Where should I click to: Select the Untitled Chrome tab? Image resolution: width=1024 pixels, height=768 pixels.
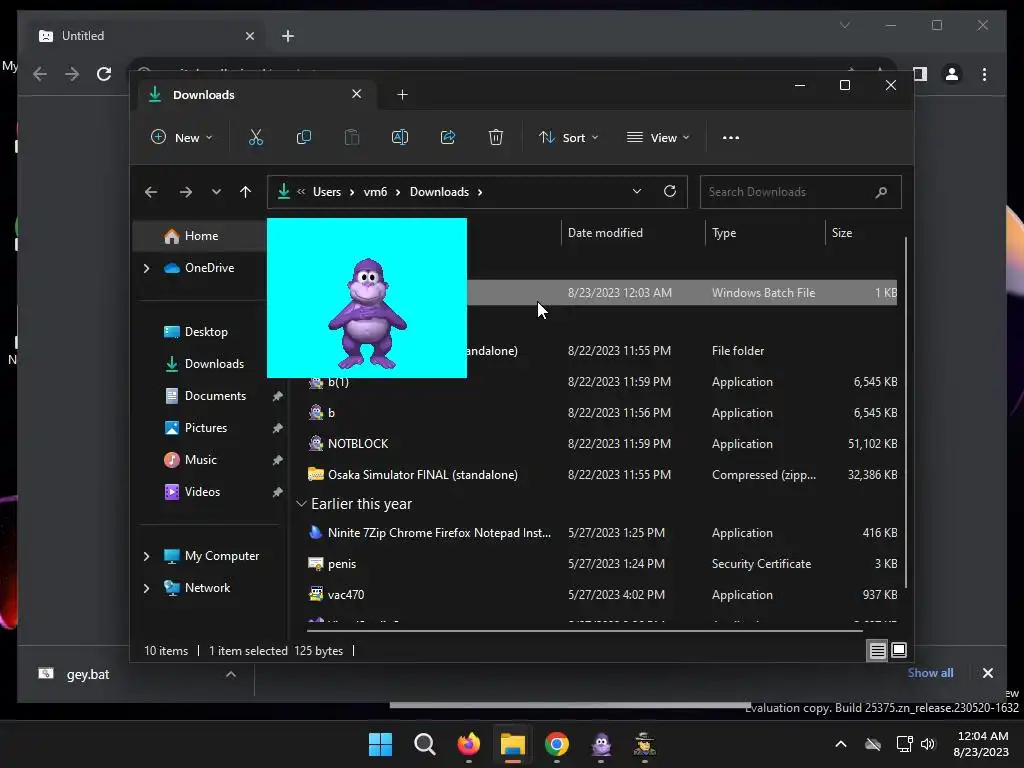146,36
